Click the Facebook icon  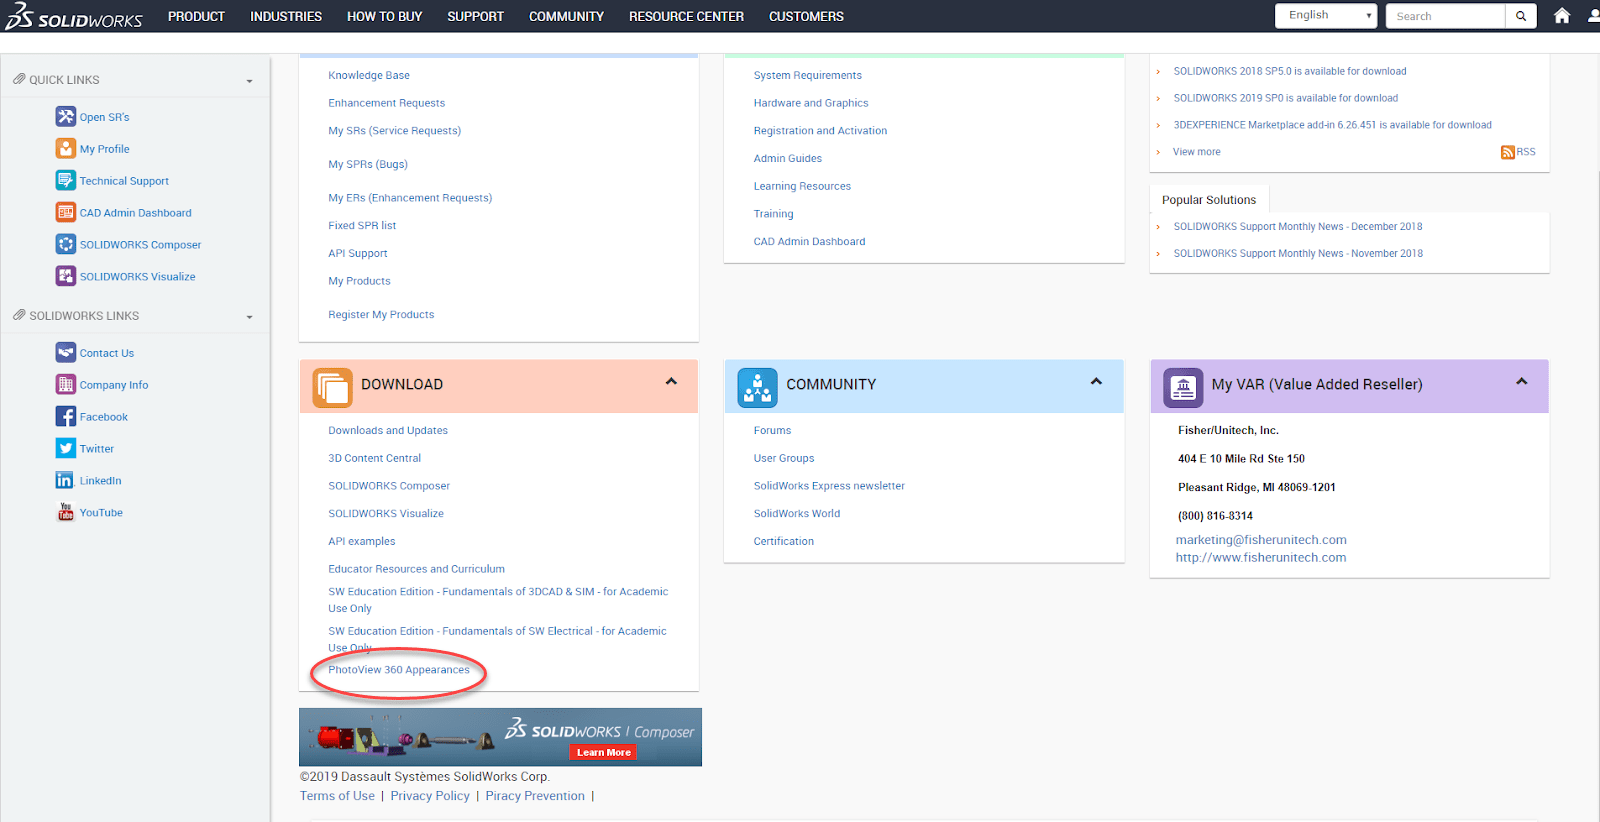[x=66, y=416]
